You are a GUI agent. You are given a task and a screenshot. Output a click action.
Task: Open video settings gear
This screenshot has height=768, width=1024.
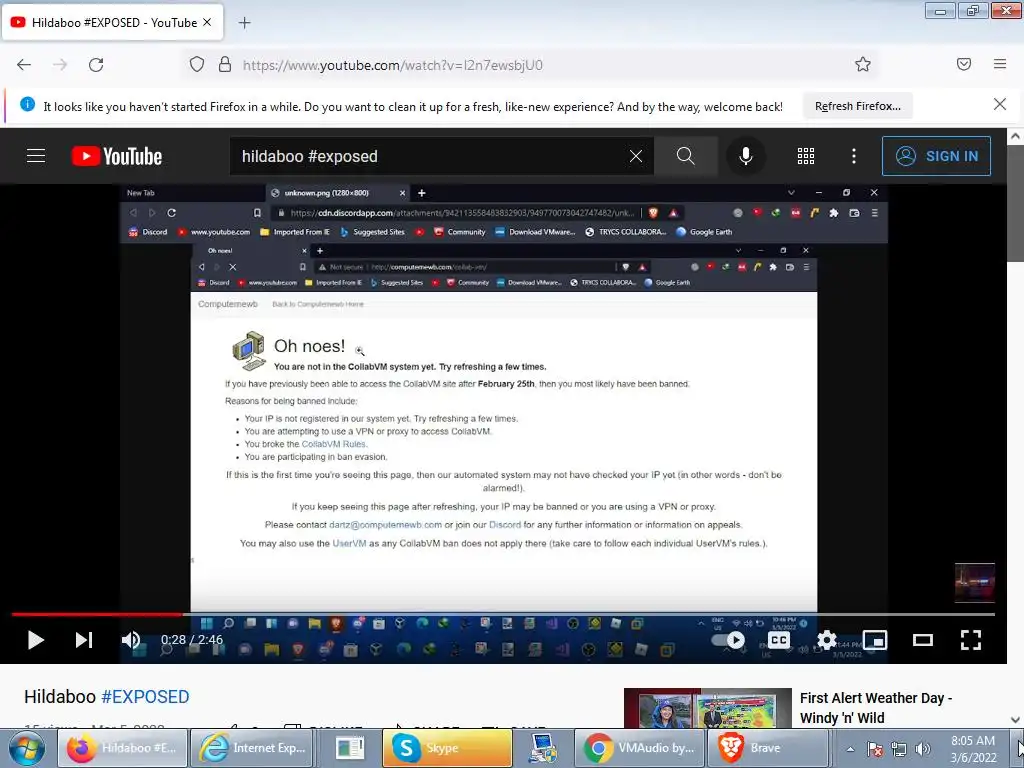coord(827,640)
